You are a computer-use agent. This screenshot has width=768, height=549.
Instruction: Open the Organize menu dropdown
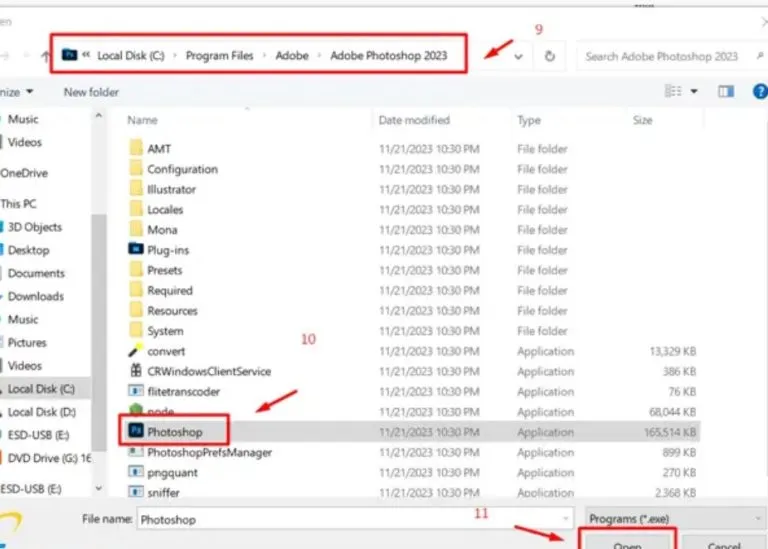tap(16, 92)
